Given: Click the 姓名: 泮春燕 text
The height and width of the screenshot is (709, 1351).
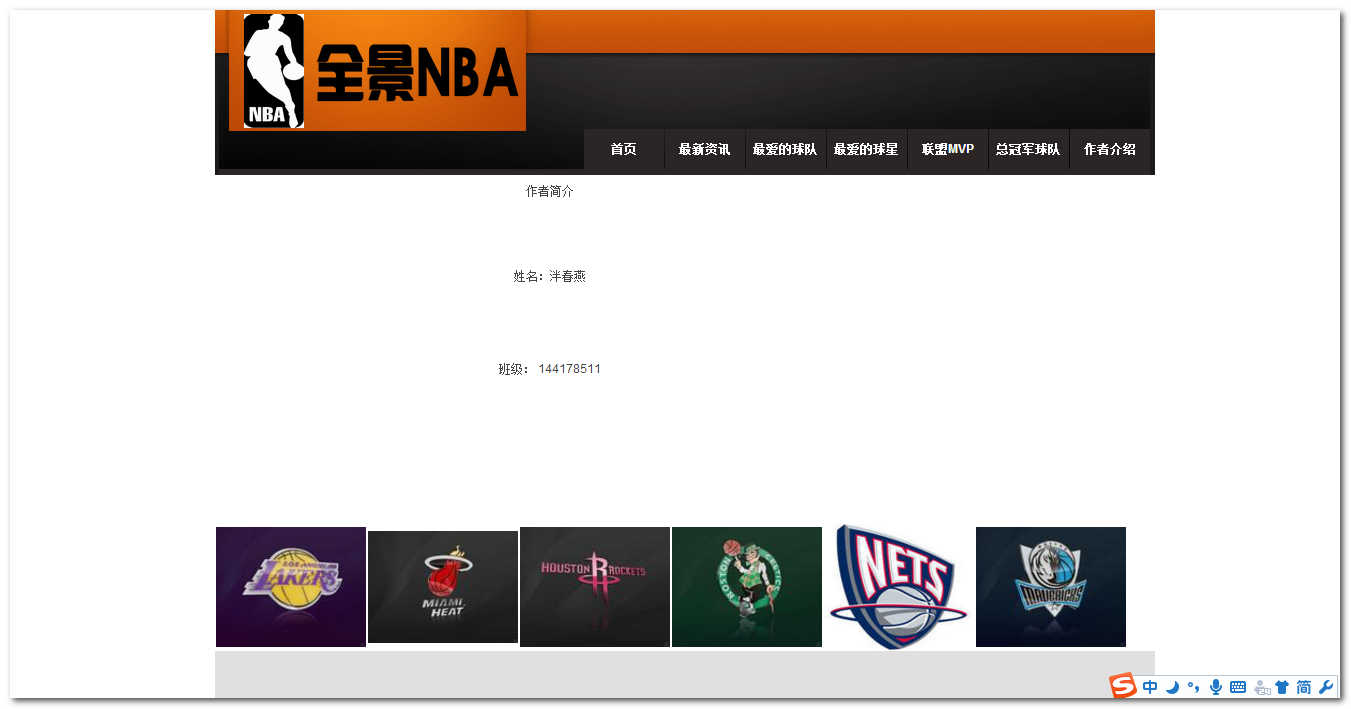Looking at the screenshot, I should click(x=550, y=276).
